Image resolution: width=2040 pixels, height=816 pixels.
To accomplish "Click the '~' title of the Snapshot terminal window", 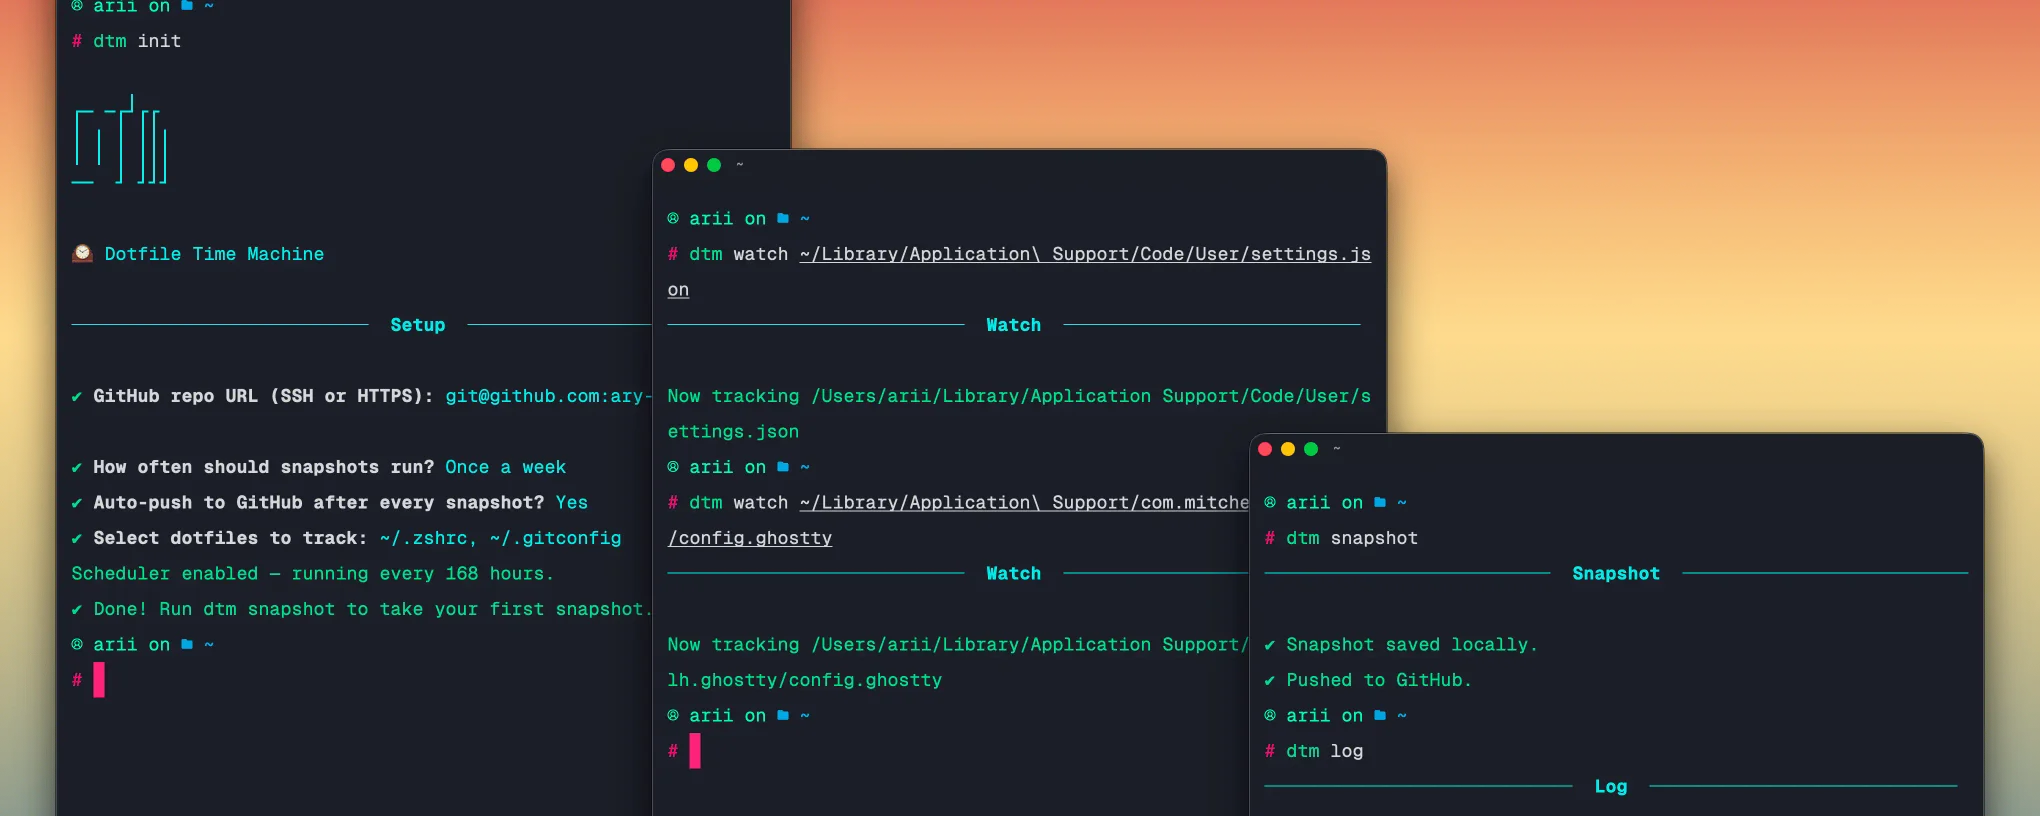I will (x=1337, y=449).
